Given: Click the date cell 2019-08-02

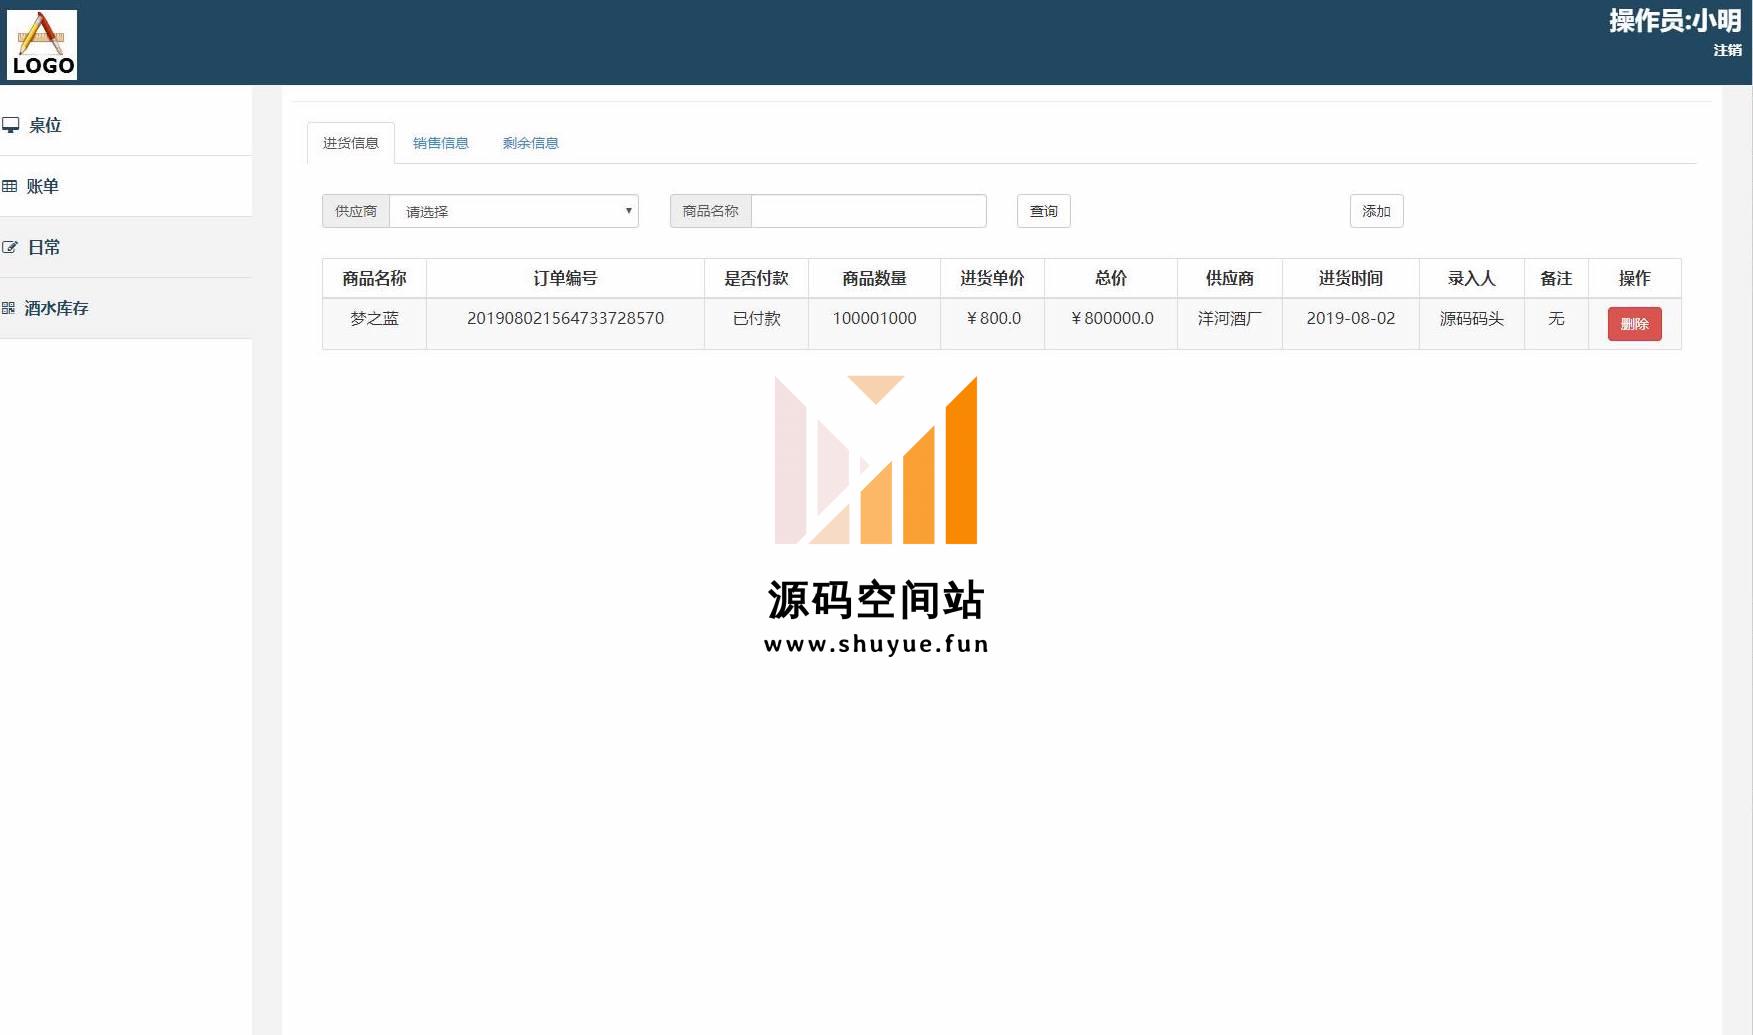Looking at the screenshot, I should click(x=1351, y=324).
